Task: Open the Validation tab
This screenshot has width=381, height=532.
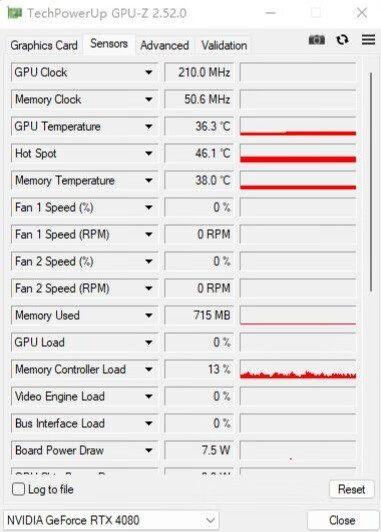Action: [x=224, y=45]
